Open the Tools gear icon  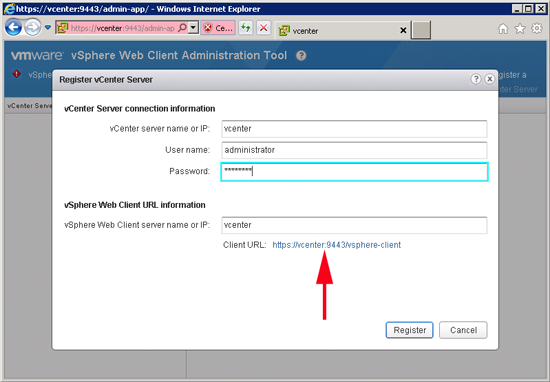click(x=537, y=28)
